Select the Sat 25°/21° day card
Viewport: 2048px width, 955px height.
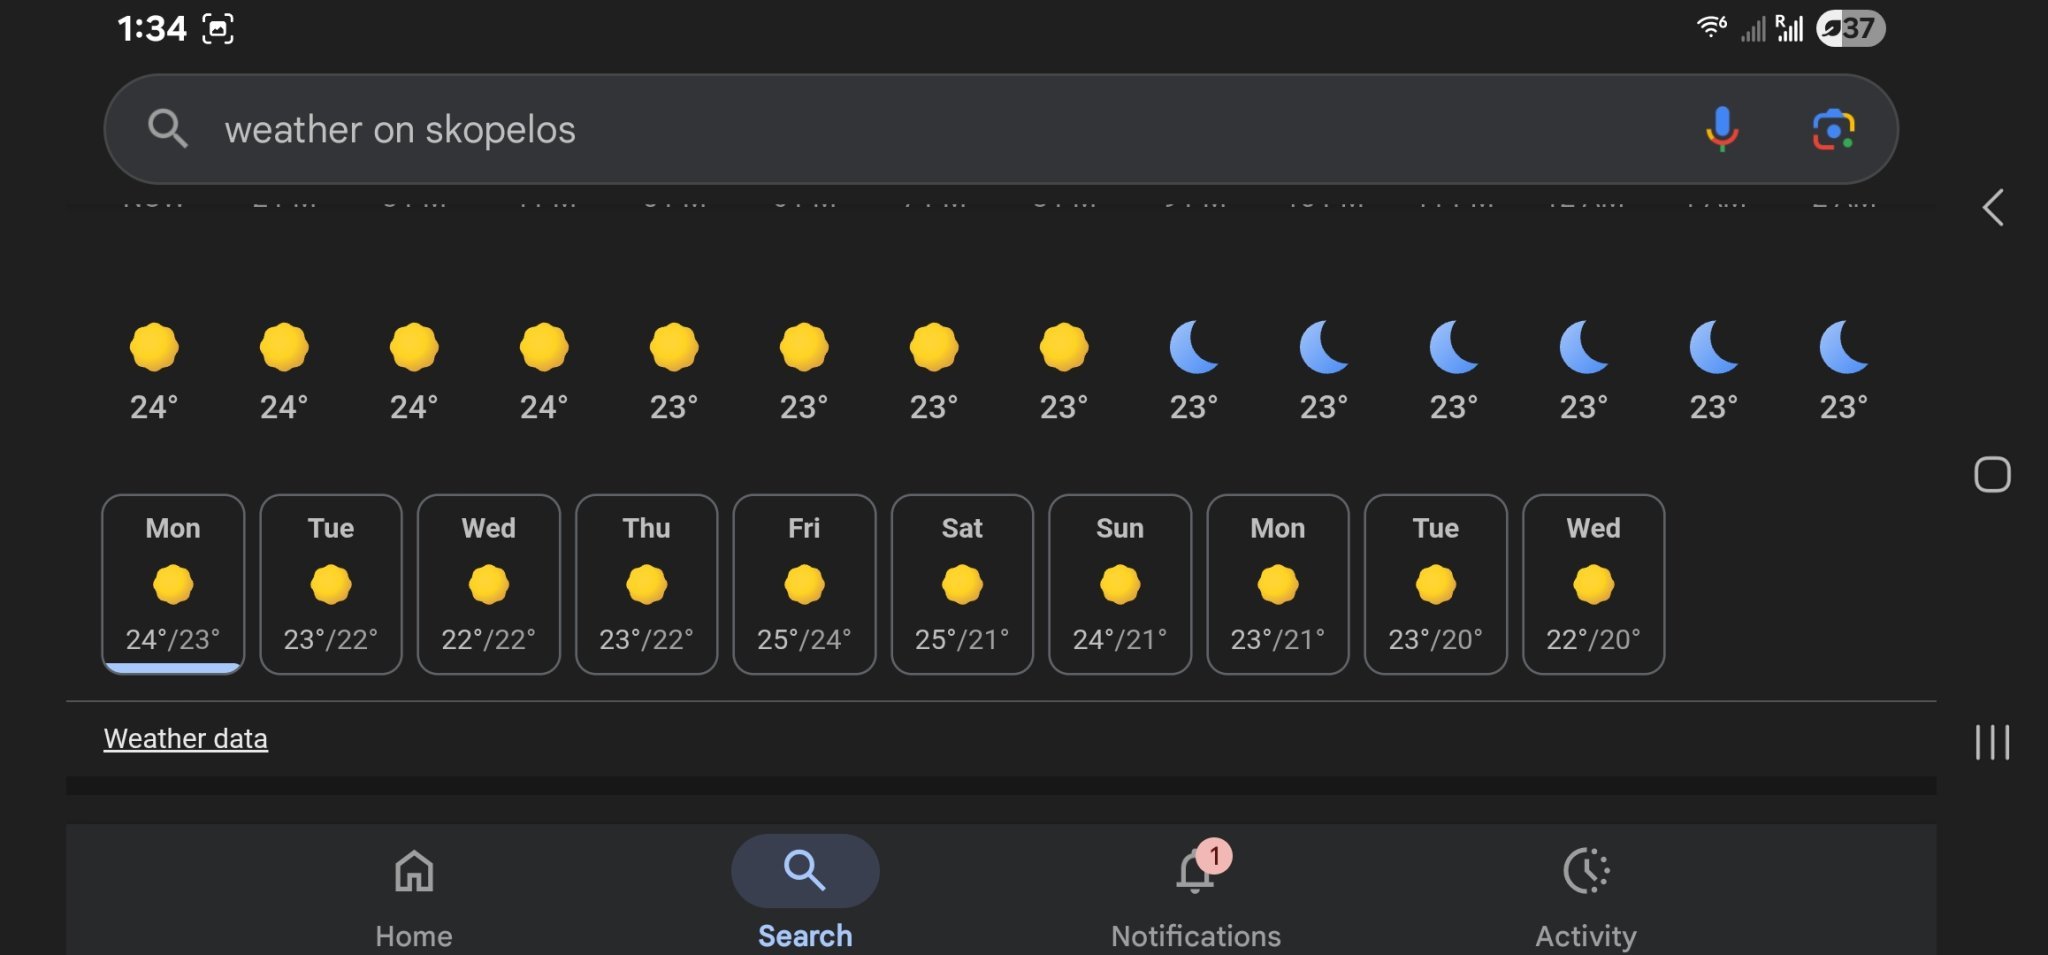962,584
